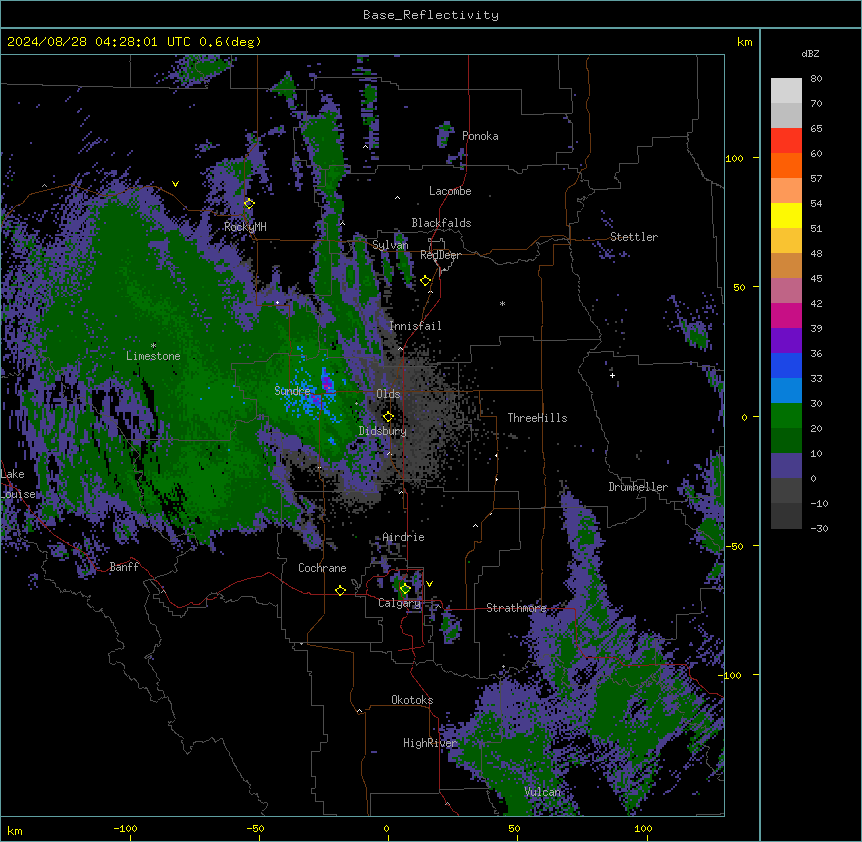This screenshot has width=862, height=842.
Task: Click the Lacombe city label
Action: point(450,191)
